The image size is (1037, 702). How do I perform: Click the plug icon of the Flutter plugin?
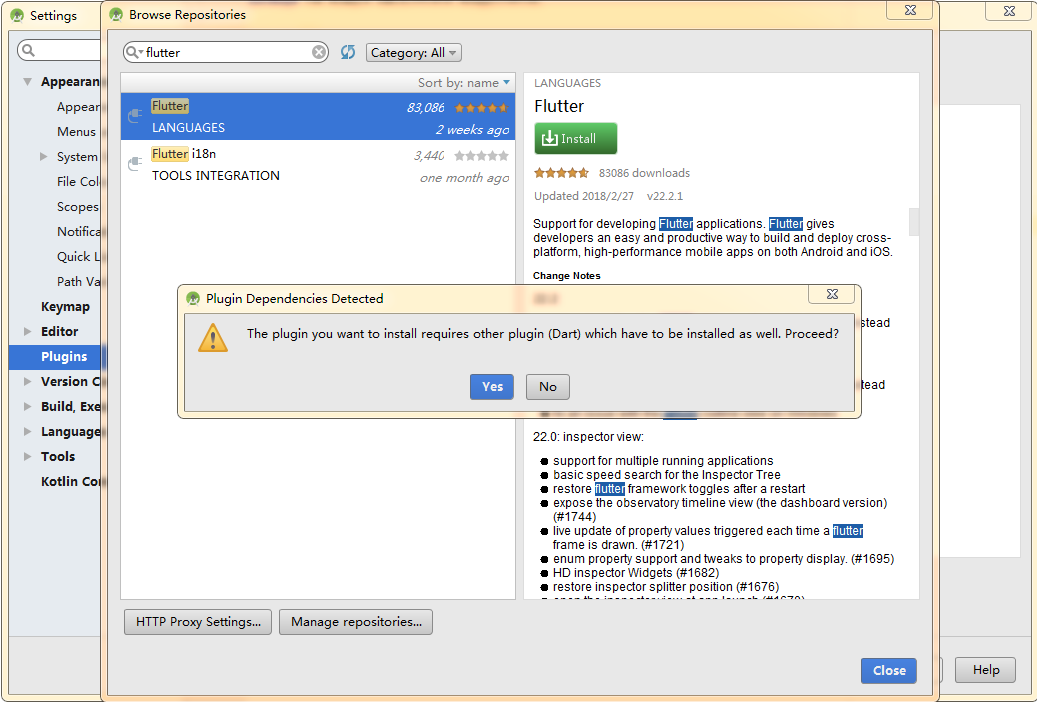[135, 116]
